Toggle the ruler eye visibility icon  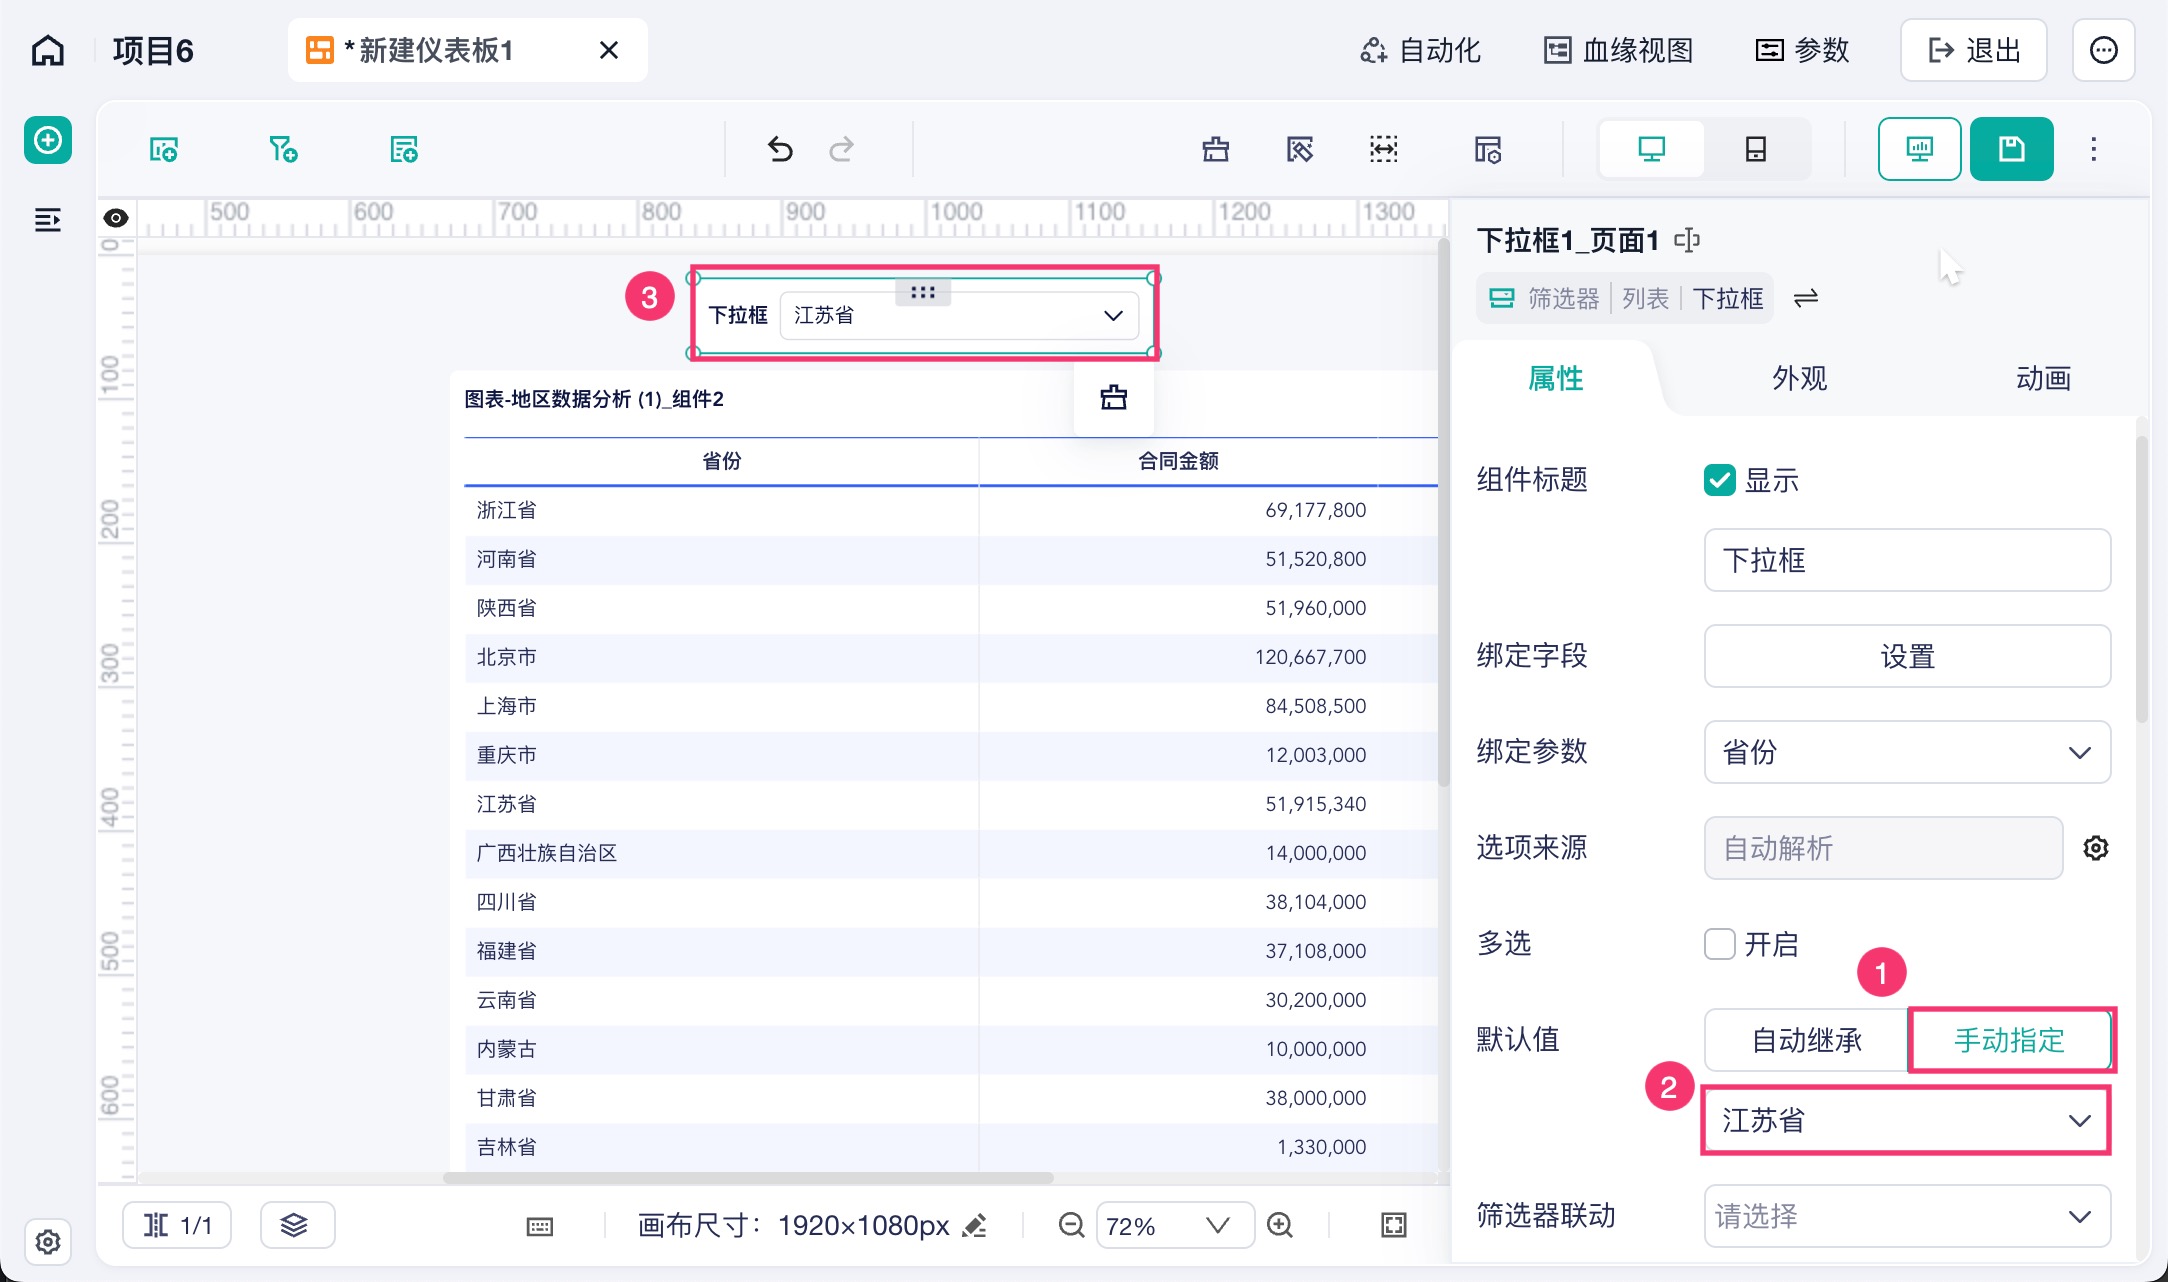click(x=116, y=217)
